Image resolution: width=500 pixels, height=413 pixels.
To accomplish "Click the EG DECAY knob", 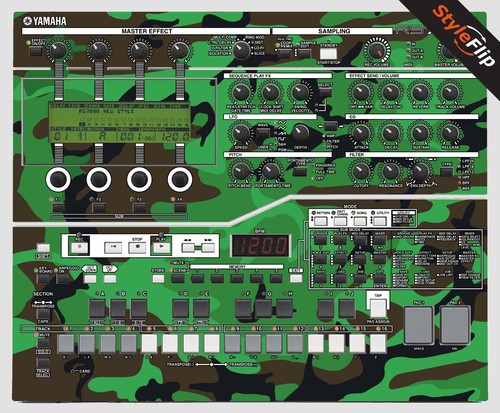I will click(x=390, y=133).
